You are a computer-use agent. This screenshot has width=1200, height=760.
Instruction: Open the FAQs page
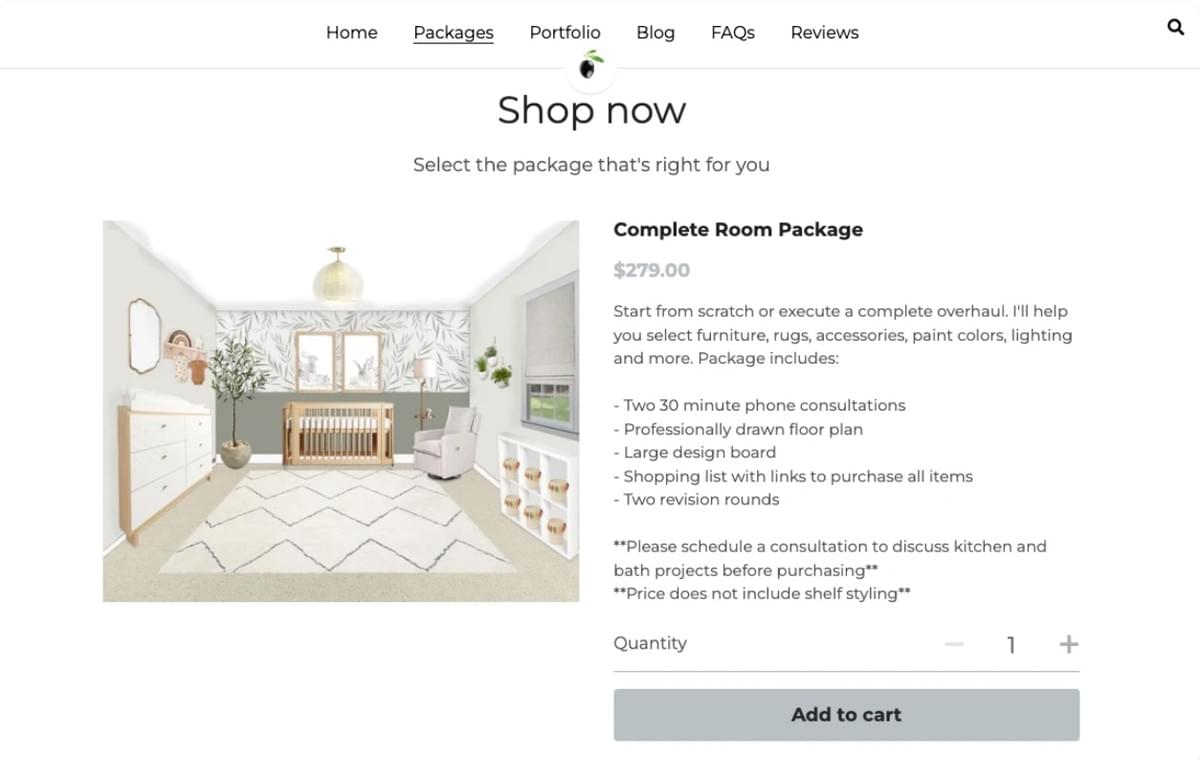[733, 32]
